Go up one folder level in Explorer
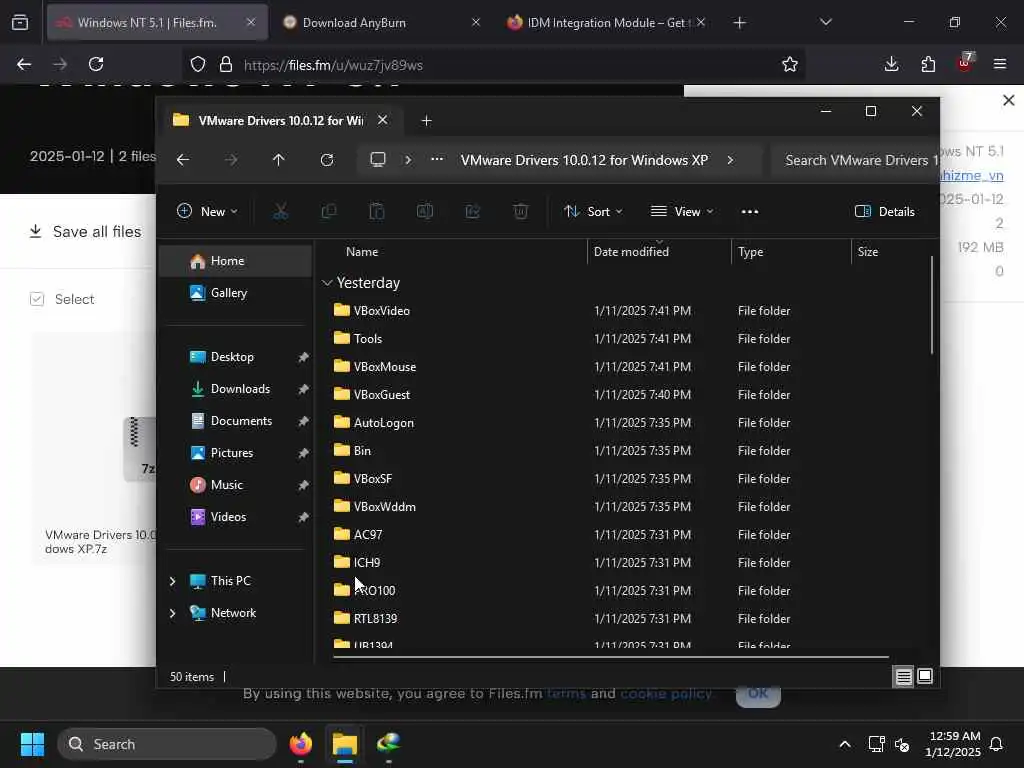1024x768 pixels. point(279,160)
